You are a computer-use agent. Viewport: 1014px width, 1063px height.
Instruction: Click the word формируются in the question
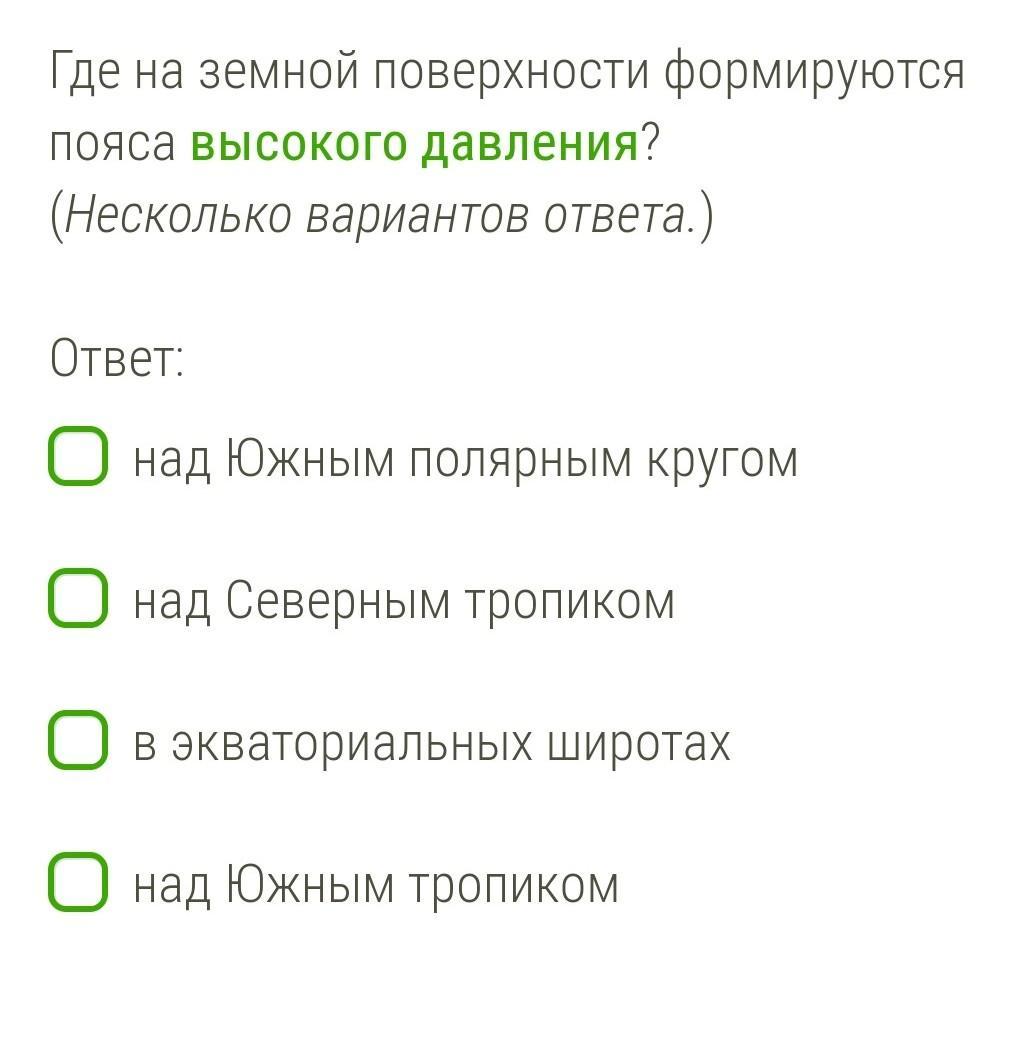pos(814,73)
